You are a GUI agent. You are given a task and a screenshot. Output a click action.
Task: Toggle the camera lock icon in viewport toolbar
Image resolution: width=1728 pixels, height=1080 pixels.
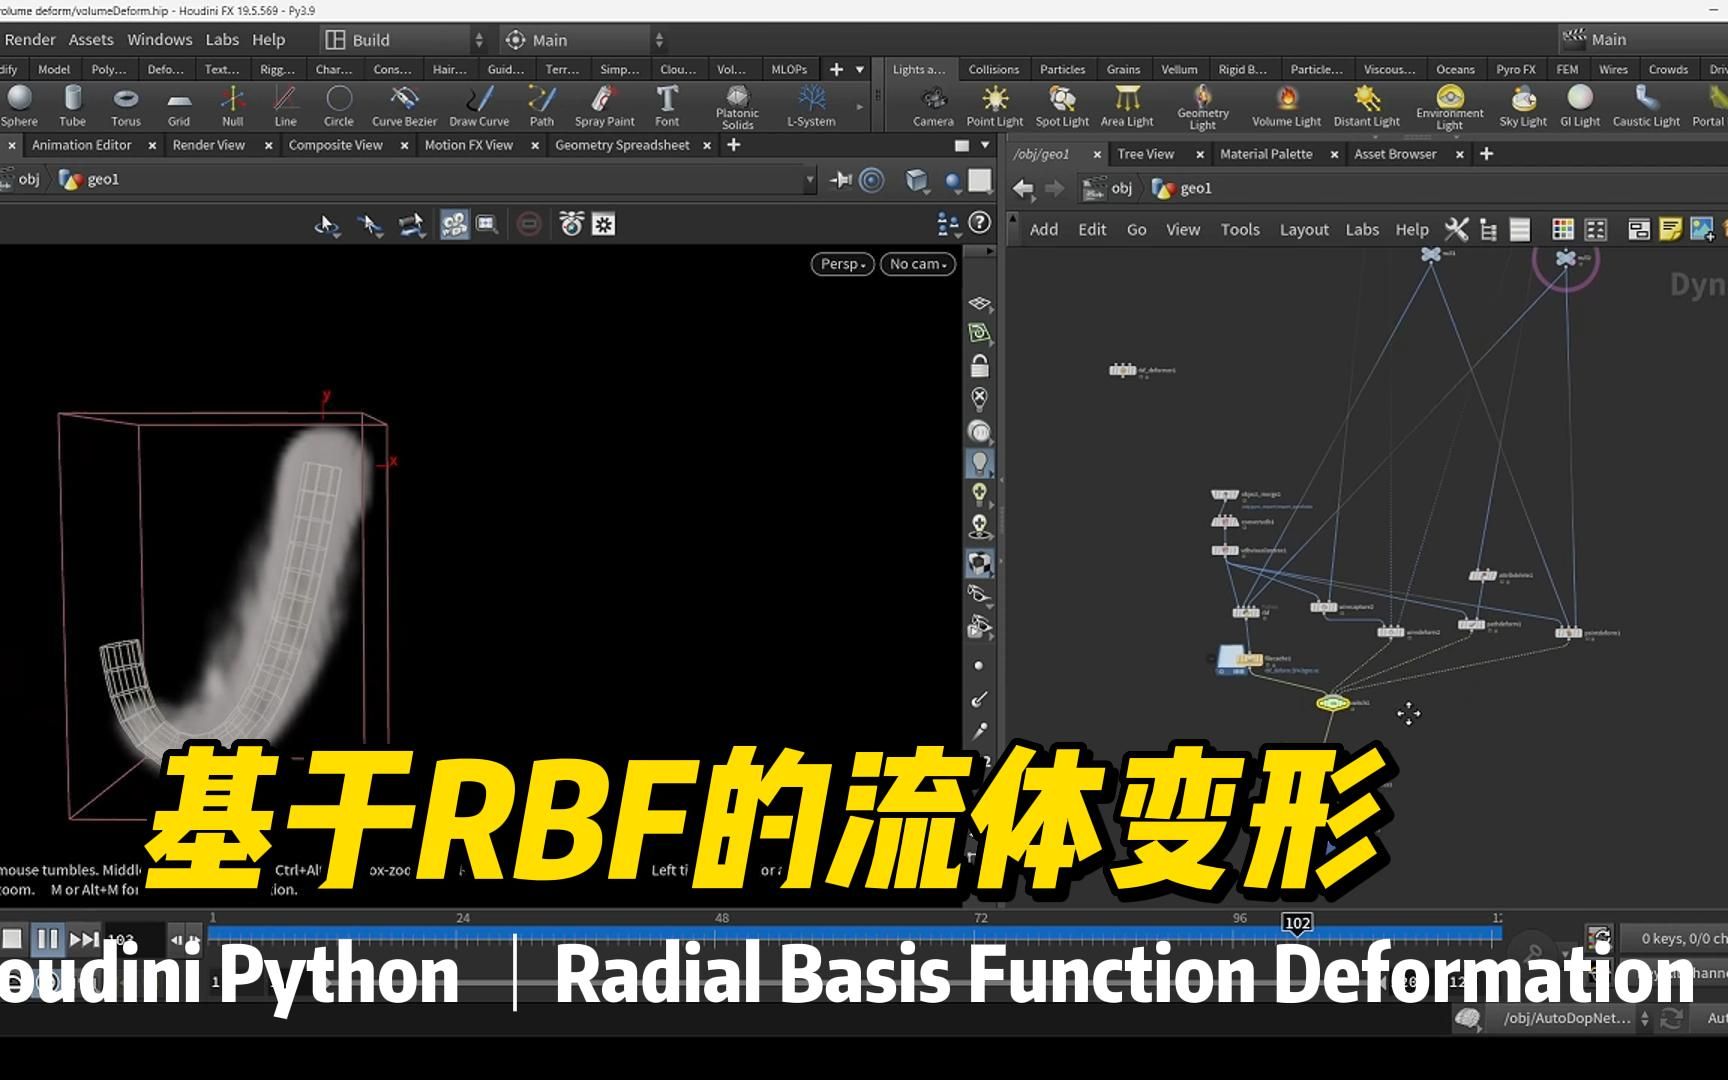tap(979, 363)
